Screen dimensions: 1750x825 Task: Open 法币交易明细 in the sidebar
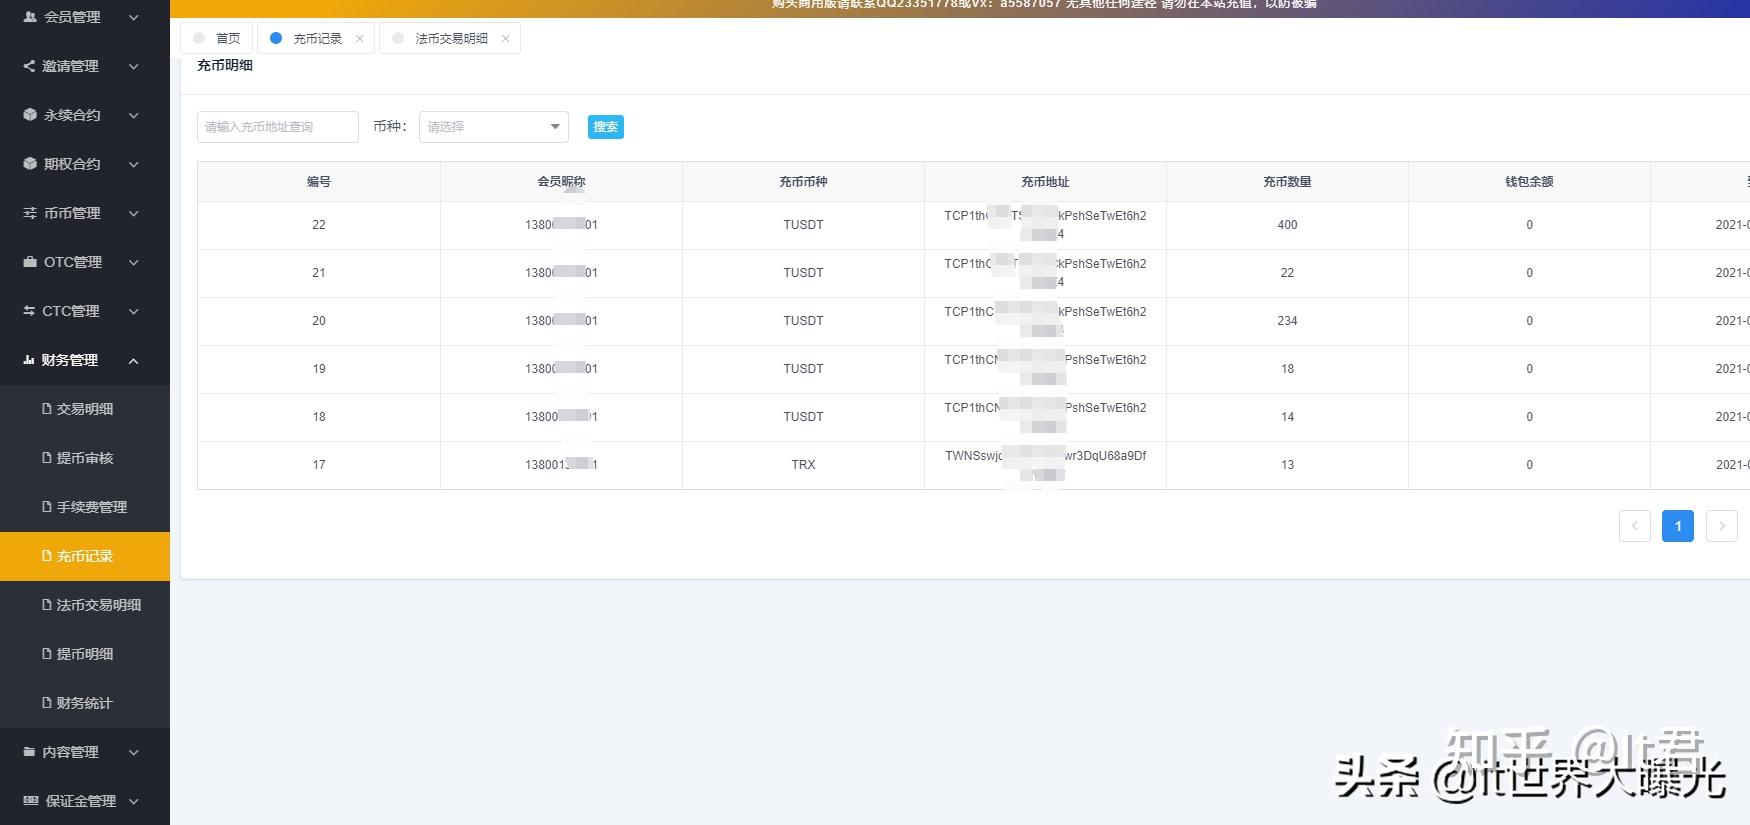coord(85,605)
